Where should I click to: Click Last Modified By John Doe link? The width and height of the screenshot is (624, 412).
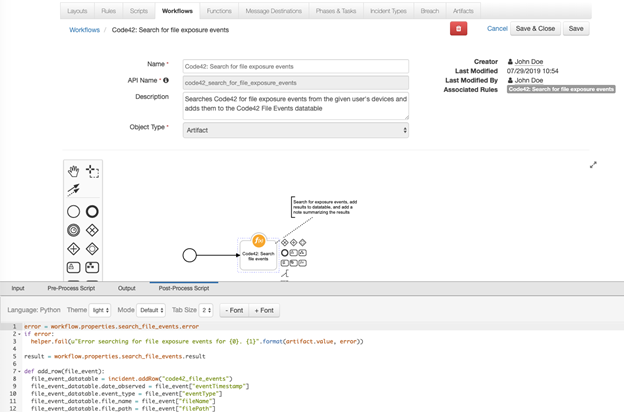pos(529,80)
